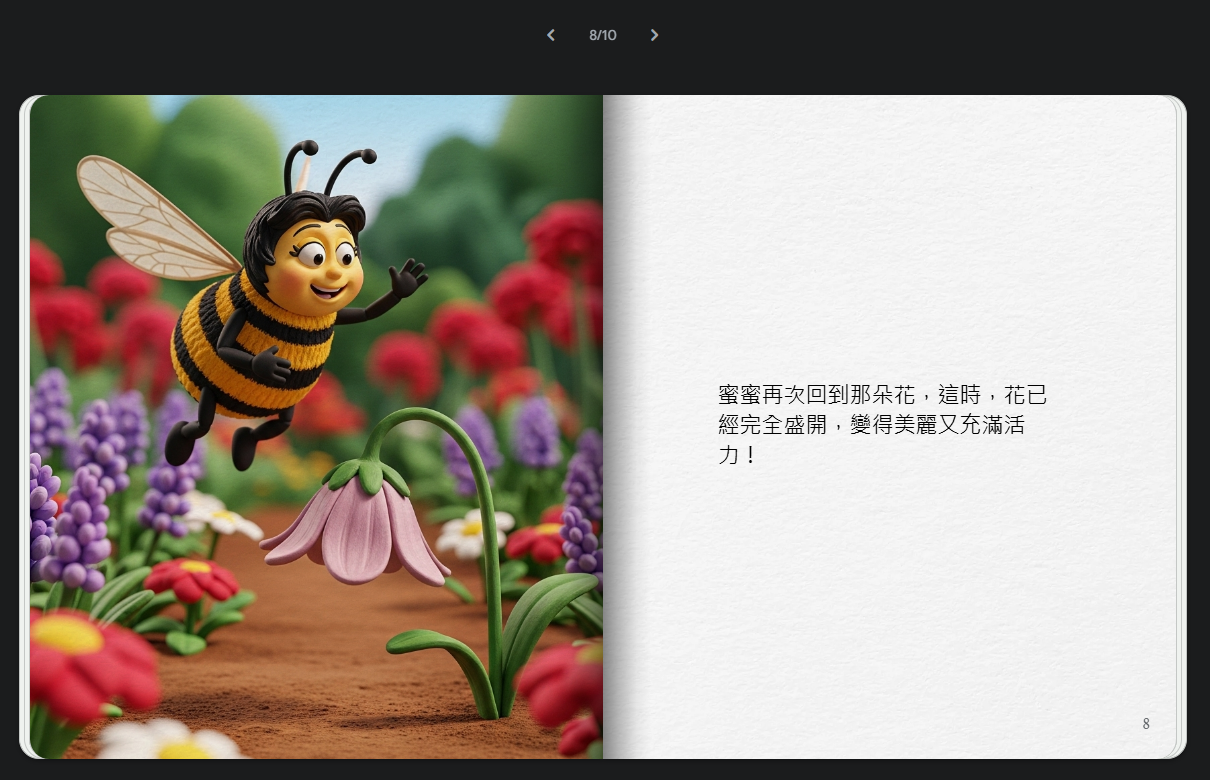Viewport: 1210px width, 780px height.
Task: Click the large red flower in bottom-left corner
Action: (x=85, y=660)
